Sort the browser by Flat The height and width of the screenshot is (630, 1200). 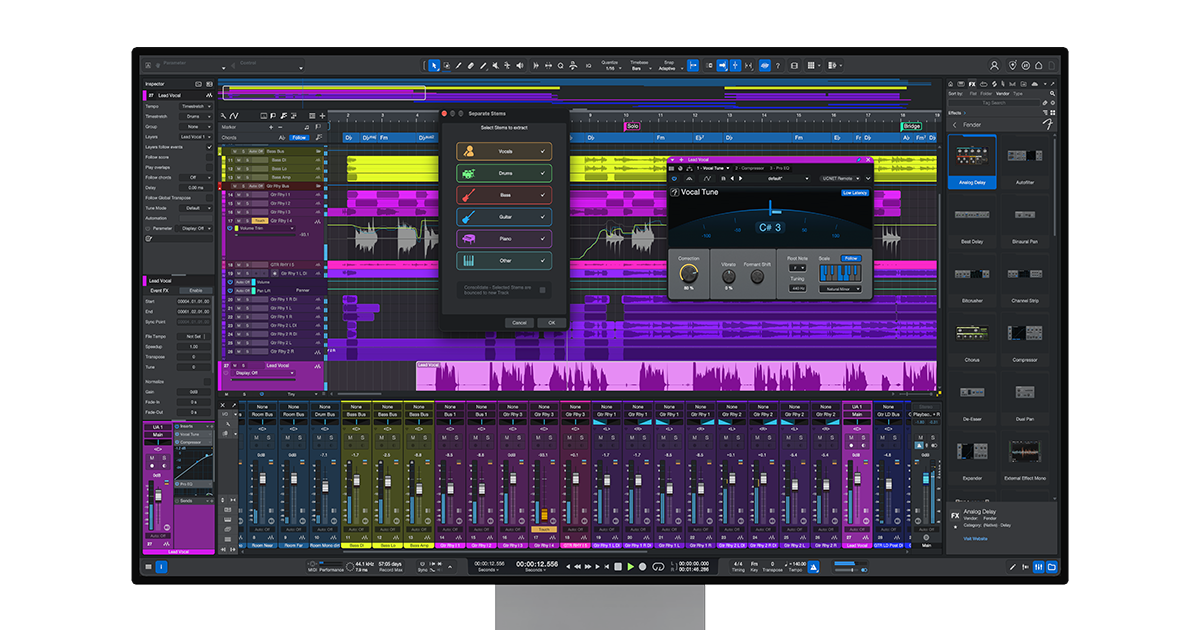pyautogui.click(x=973, y=93)
